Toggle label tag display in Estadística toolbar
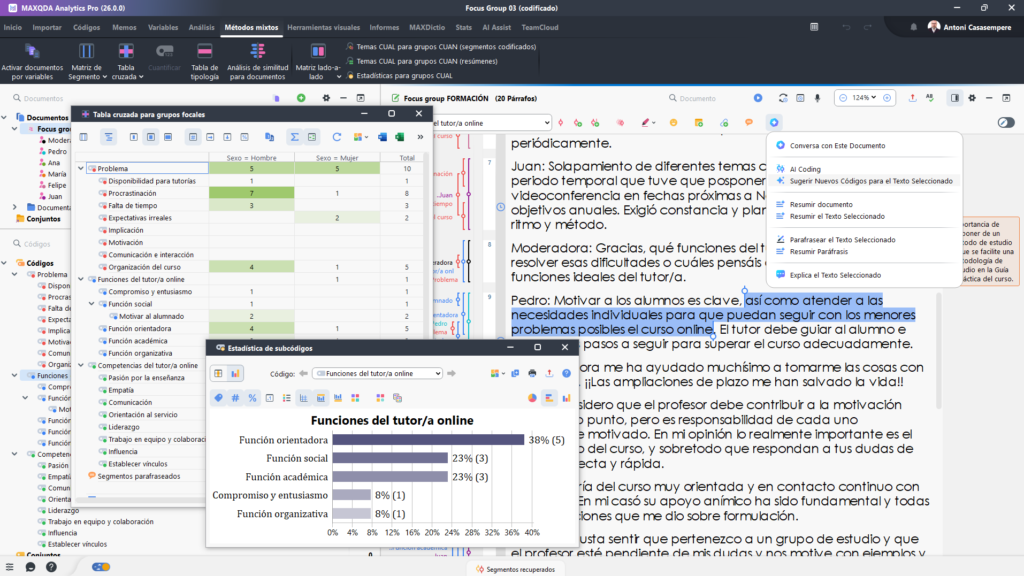Image resolution: width=1024 pixels, height=576 pixels. pyautogui.click(x=218, y=398)
